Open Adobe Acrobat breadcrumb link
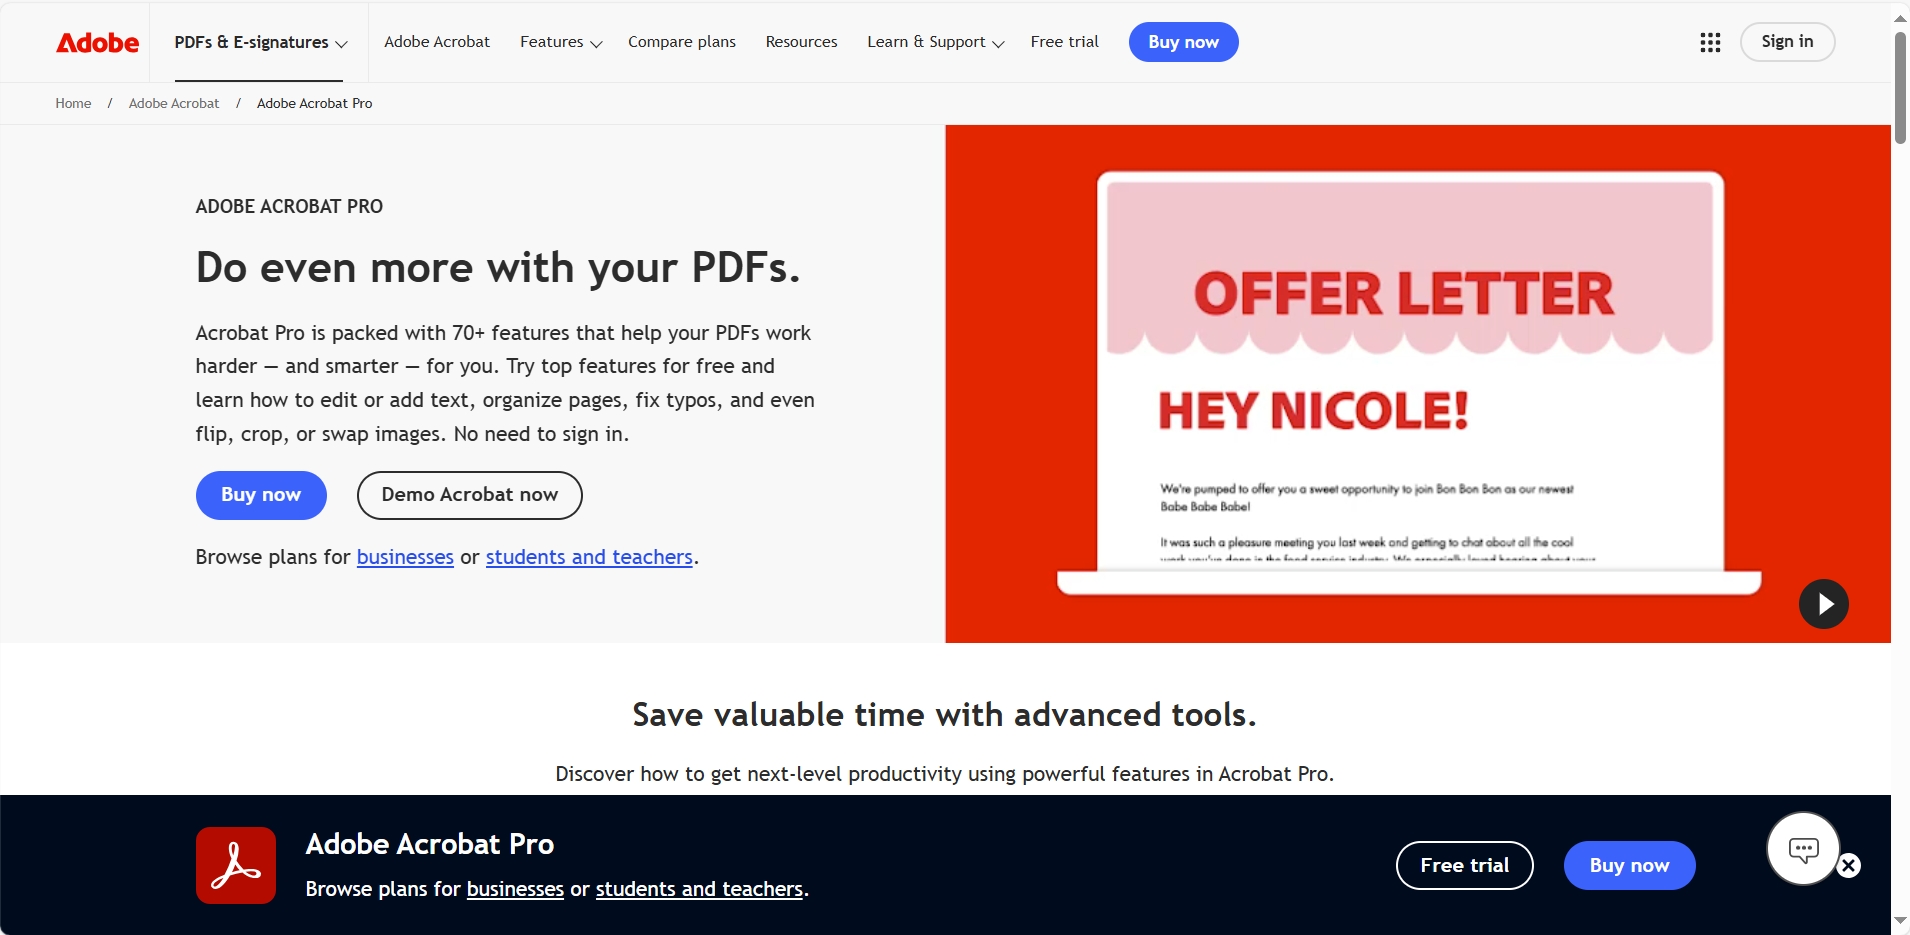The image size is (1910, 935). pos(174,103)
